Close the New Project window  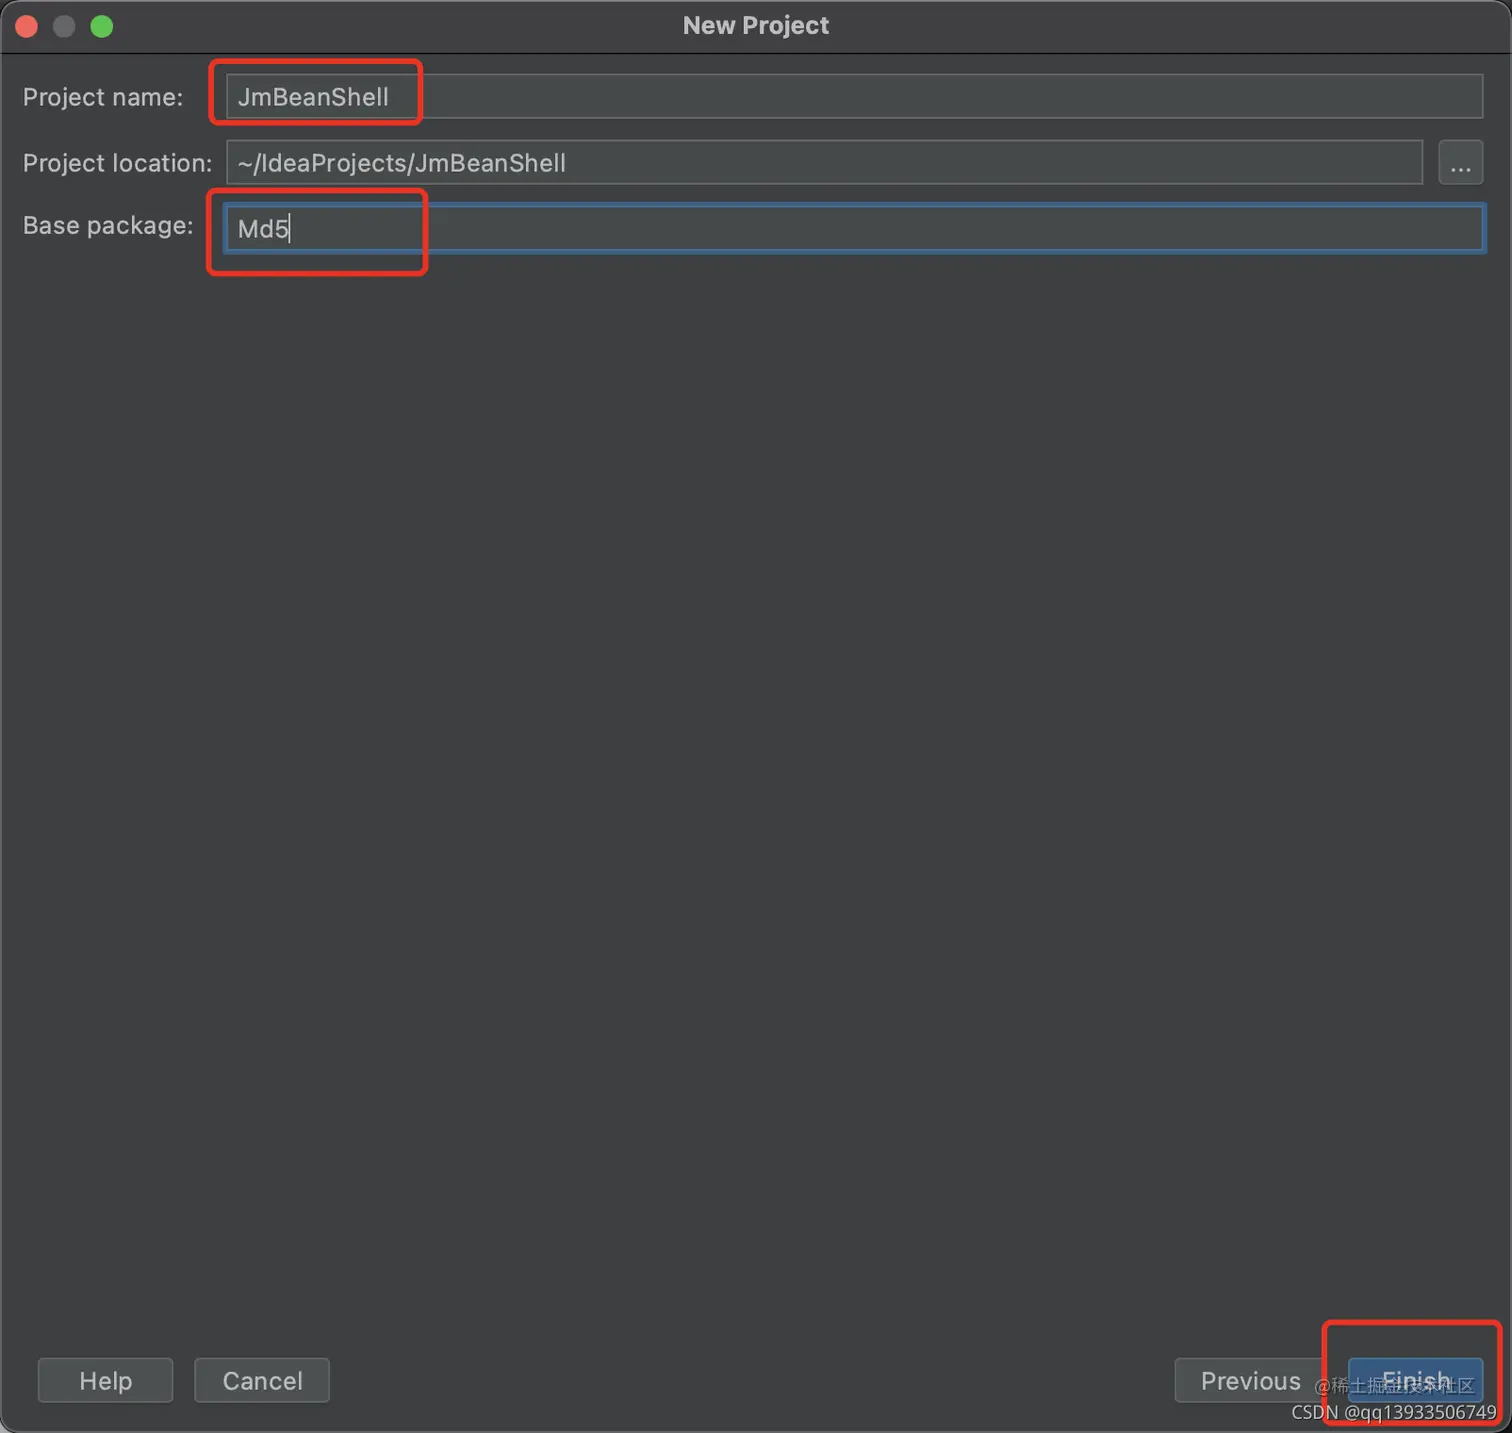(x=27, y=26)
